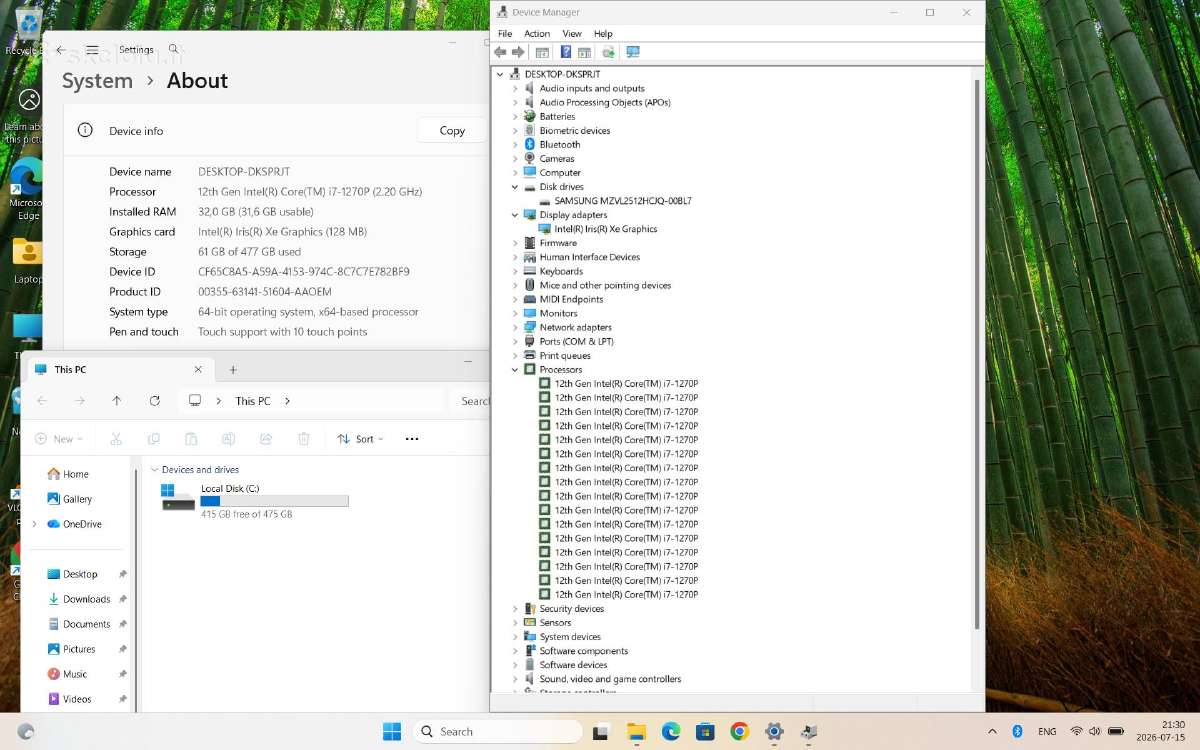The height and width of the screenshot is (750, 1200).
Task: Select Local Disk (C:) drive
Action: (255, 500)
